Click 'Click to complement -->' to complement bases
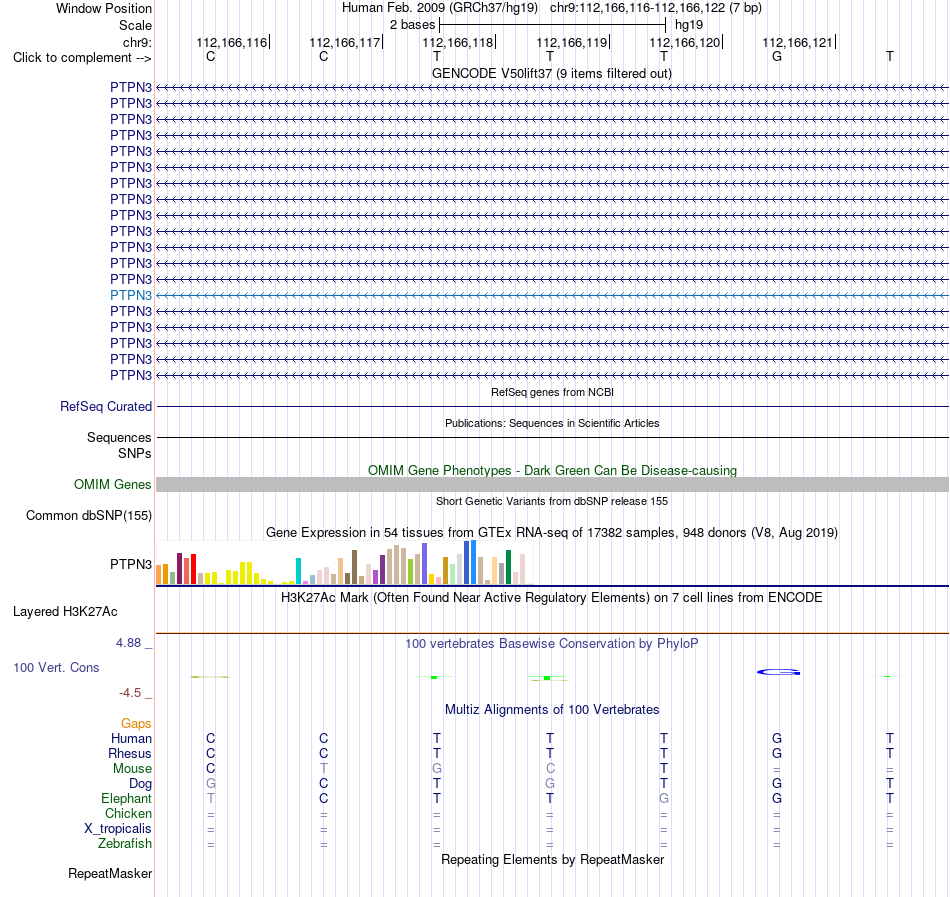This screenshot has height=897, width=950. click(82, 58)
